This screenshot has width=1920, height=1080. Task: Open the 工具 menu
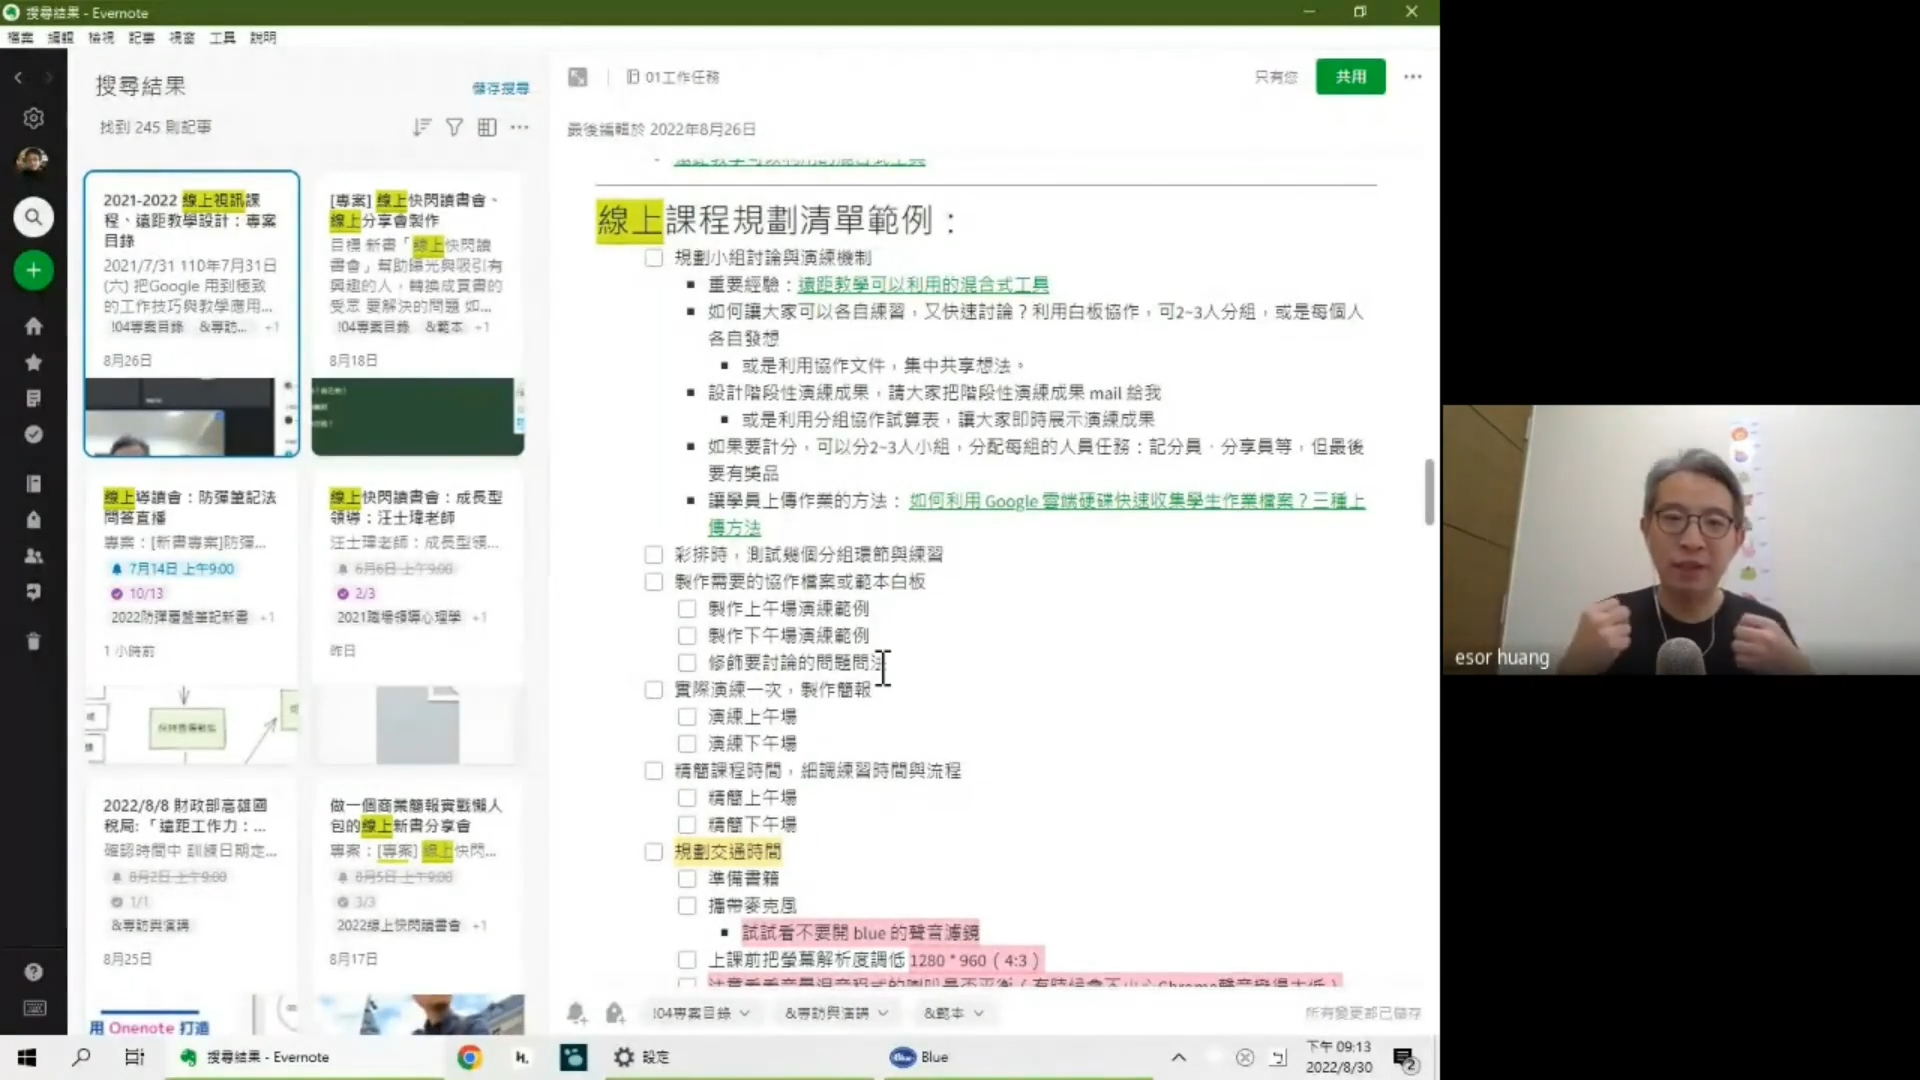[222, 37]
